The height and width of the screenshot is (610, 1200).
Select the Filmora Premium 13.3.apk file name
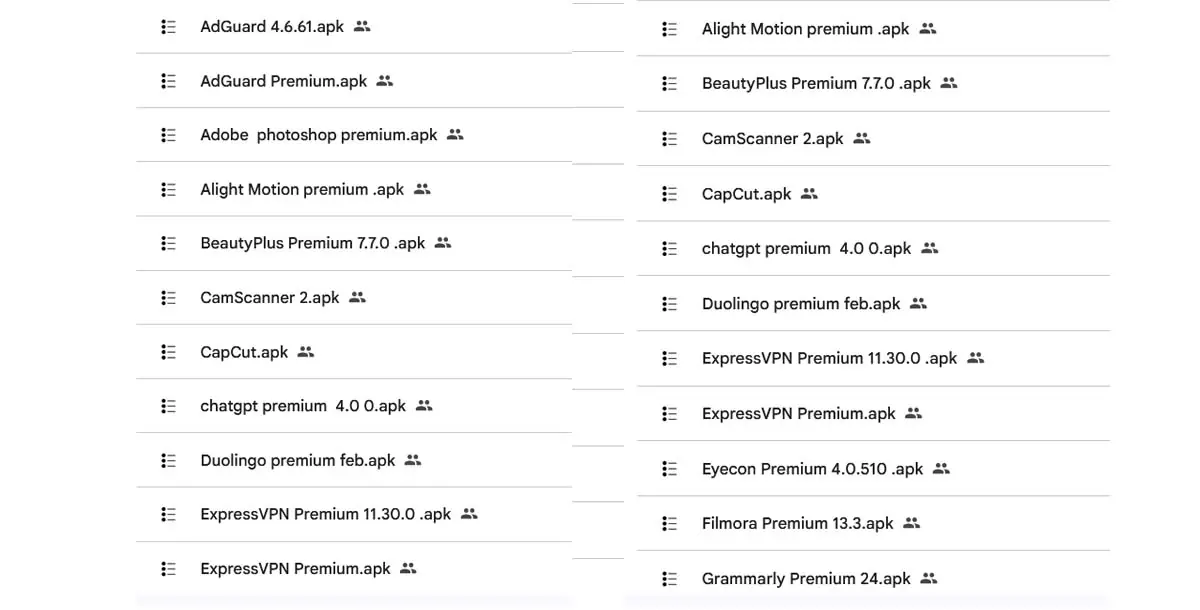(x=797, y=523)
